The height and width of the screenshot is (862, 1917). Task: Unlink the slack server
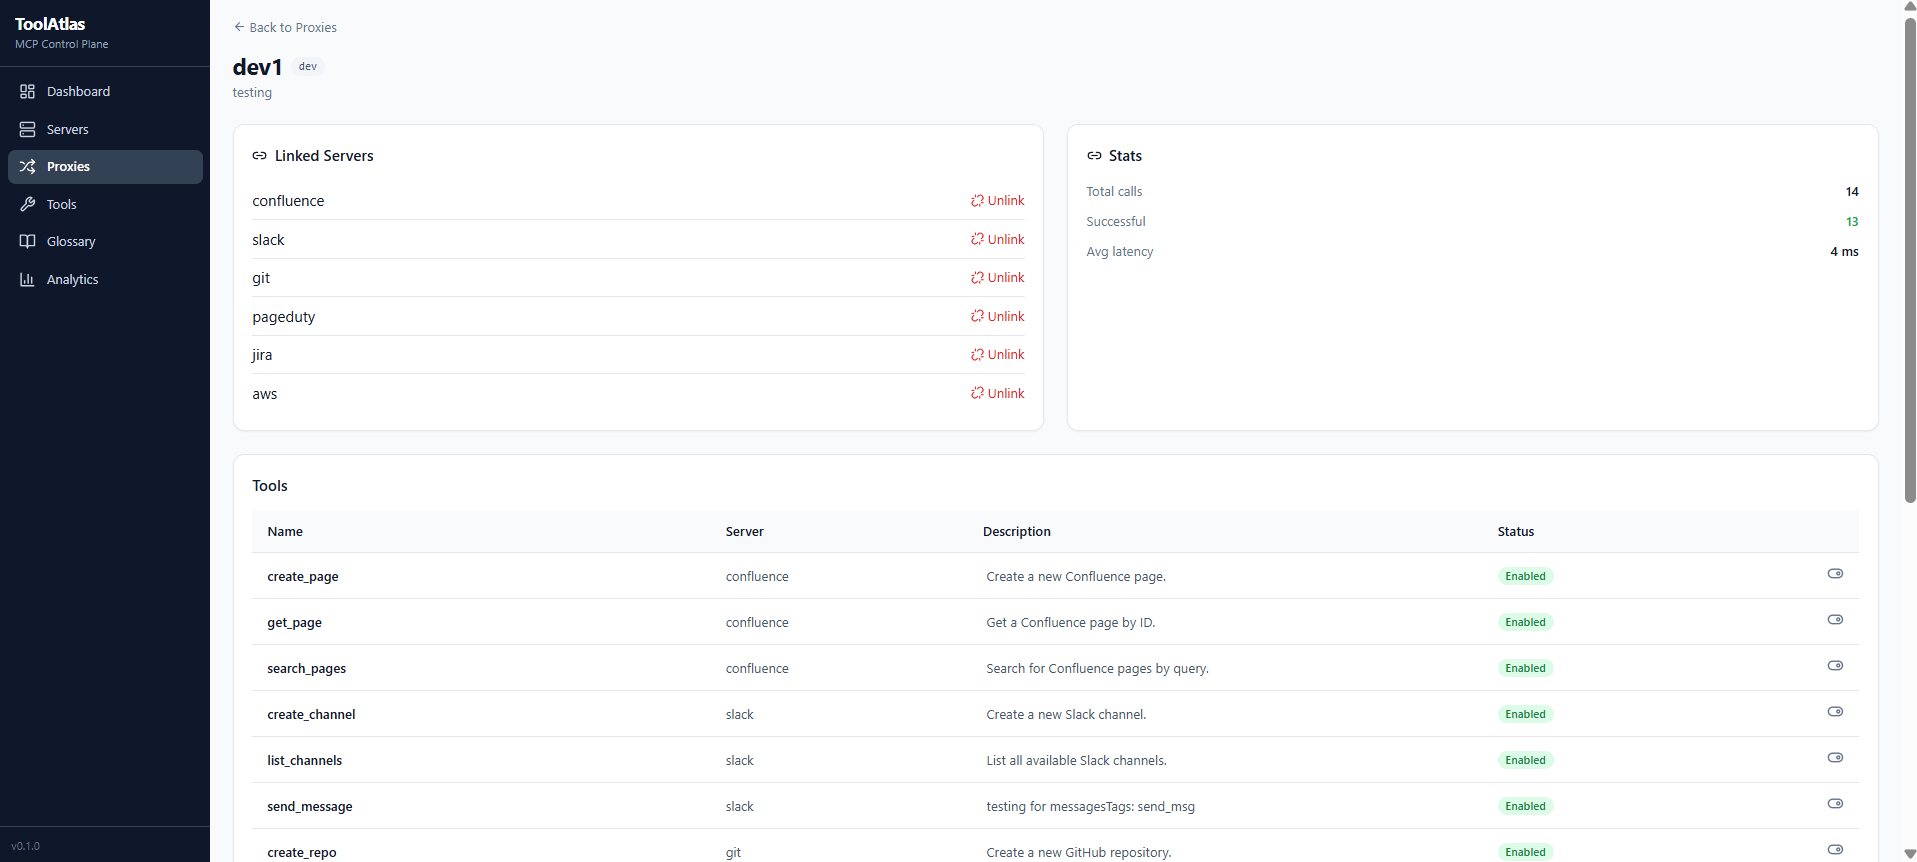click(997, 239)
